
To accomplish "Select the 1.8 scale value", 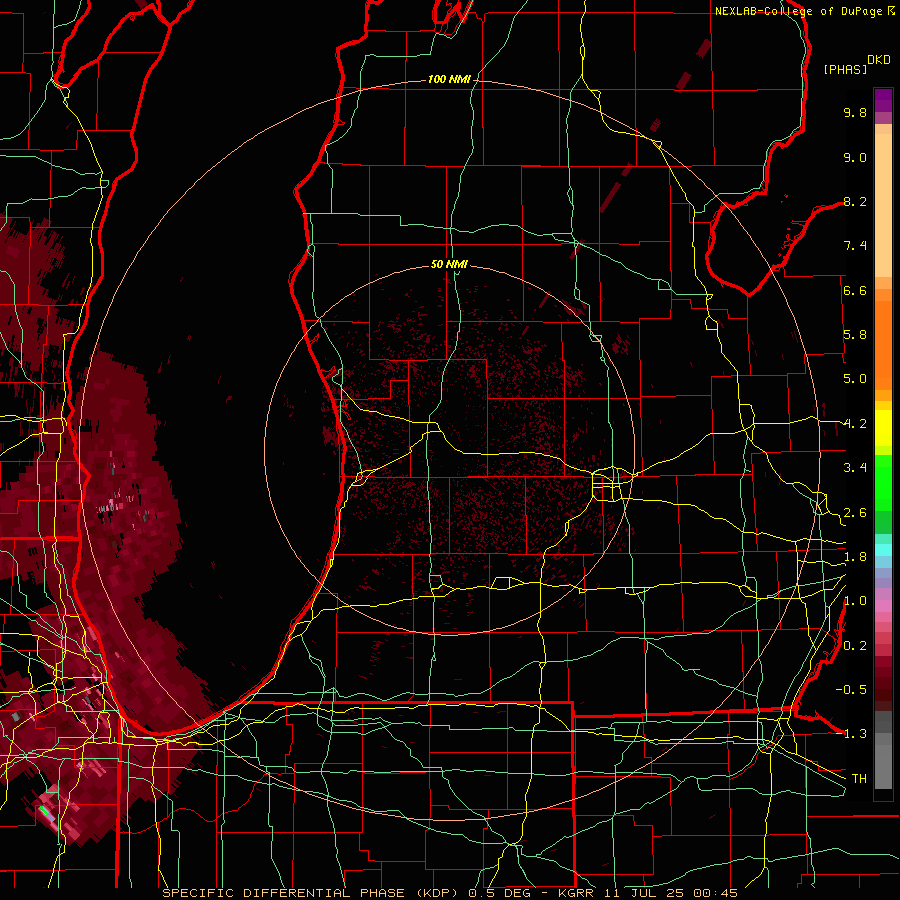I will [x=855, y=557].
